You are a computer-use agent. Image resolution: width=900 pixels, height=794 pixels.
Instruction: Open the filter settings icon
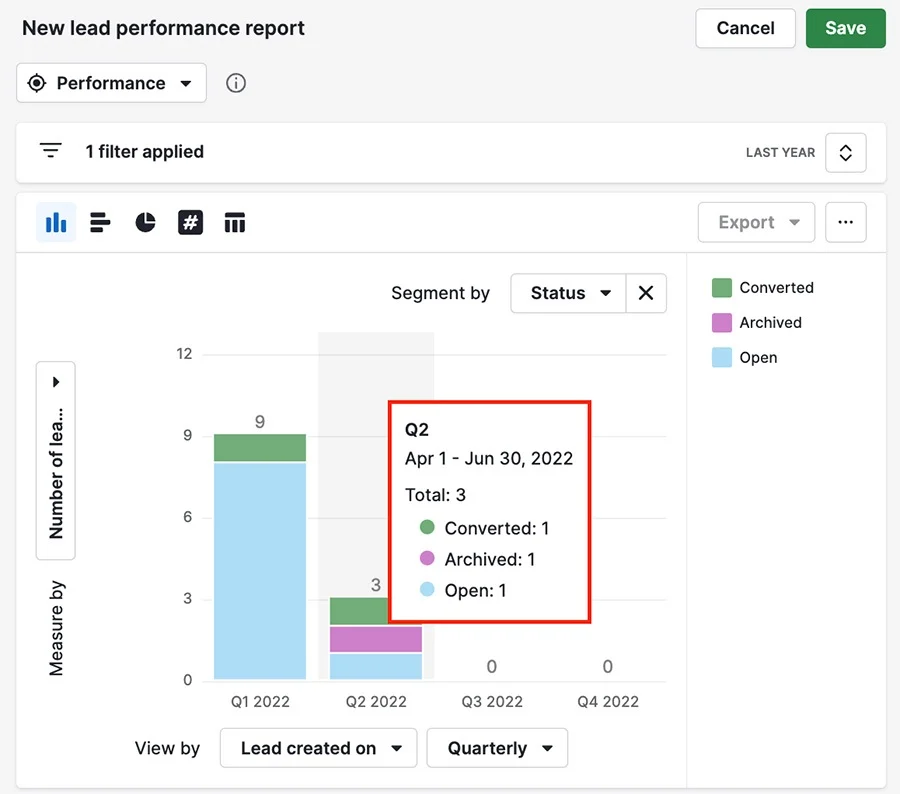51,151
